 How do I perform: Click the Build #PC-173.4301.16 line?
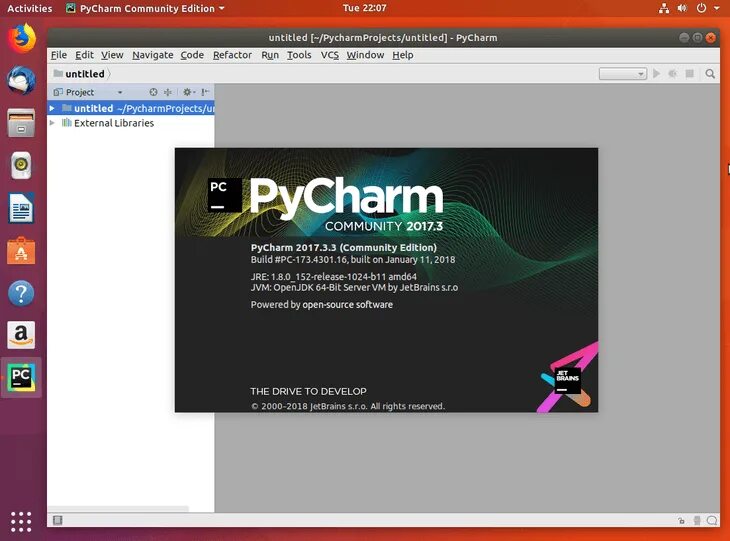[353, 260]
